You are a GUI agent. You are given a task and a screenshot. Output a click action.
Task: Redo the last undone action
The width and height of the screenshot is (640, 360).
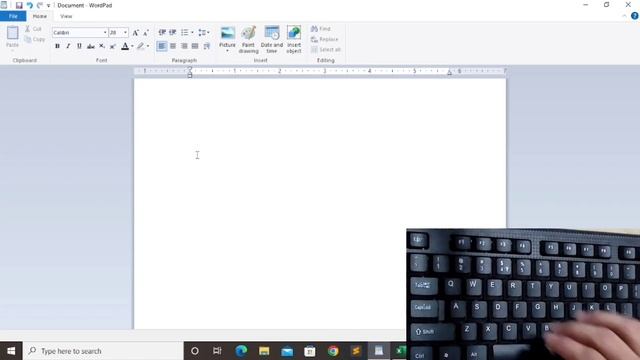pyautogui.click(x=40, y=5)
